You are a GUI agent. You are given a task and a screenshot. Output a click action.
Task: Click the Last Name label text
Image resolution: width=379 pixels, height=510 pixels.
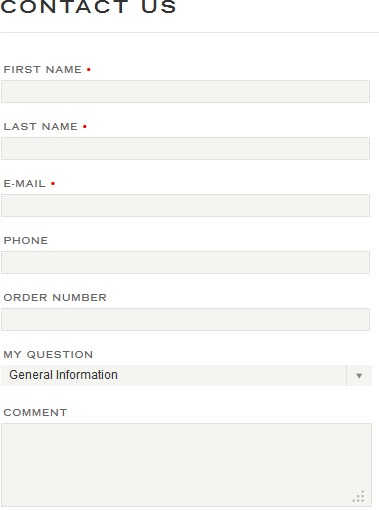pos(40,127)
